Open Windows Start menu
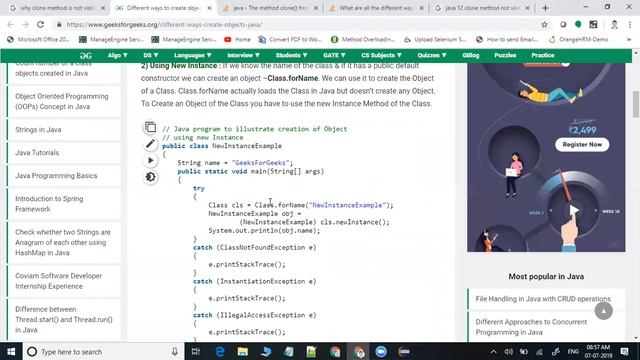640x360 pixels. click(11, 351)
